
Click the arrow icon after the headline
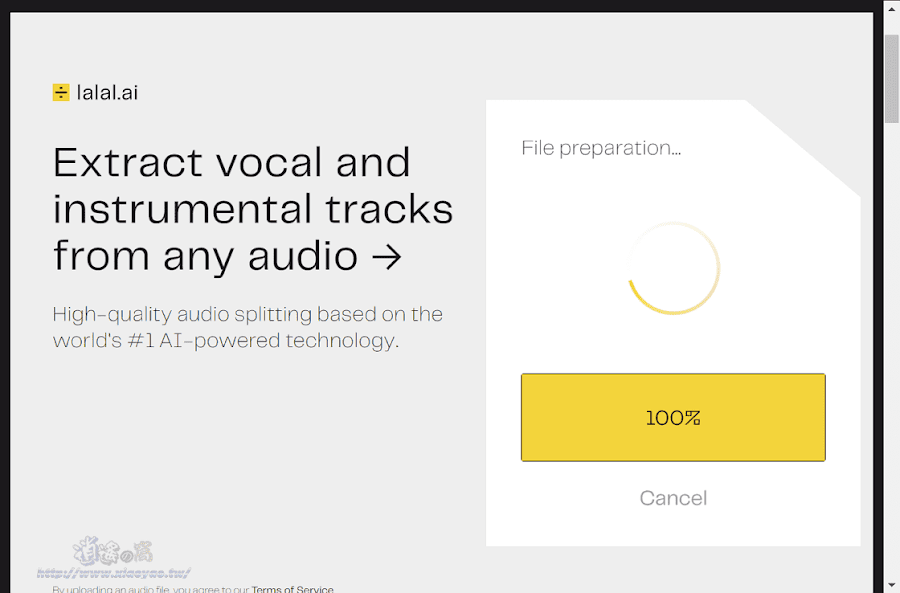(x=387, y=257)
